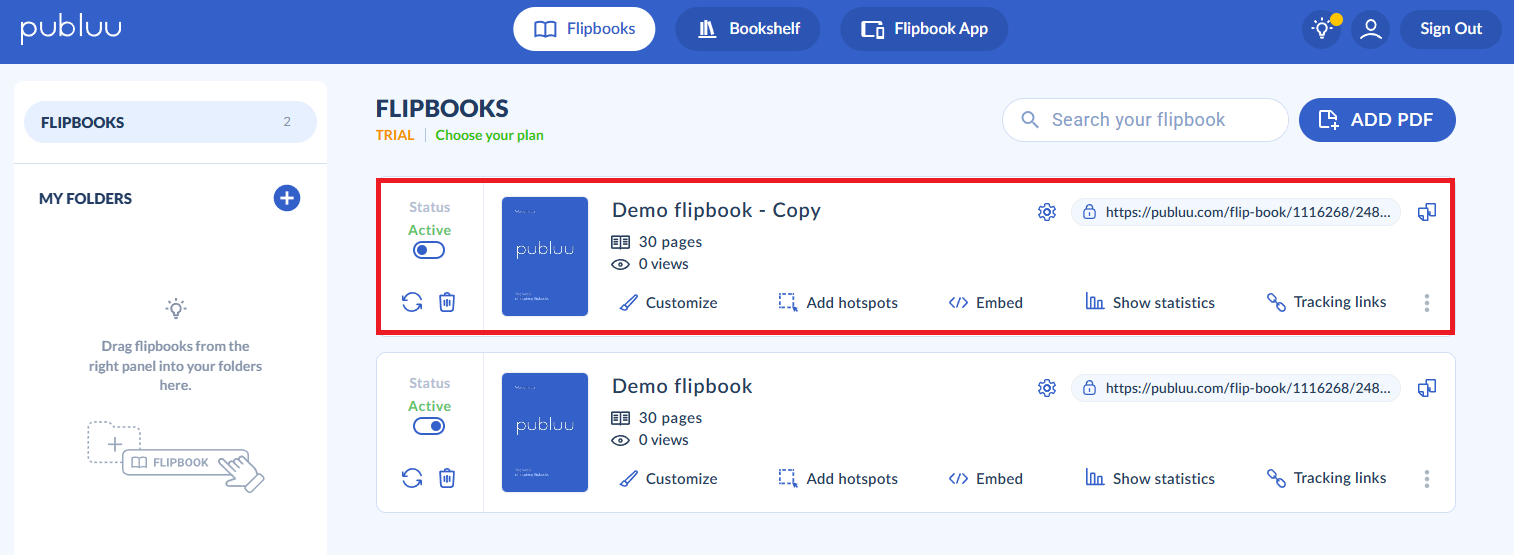Viewport: 1514px width, 555px height.
Task: Click 0 views under Demo flipbook - Copy
Action: [650, 264]
